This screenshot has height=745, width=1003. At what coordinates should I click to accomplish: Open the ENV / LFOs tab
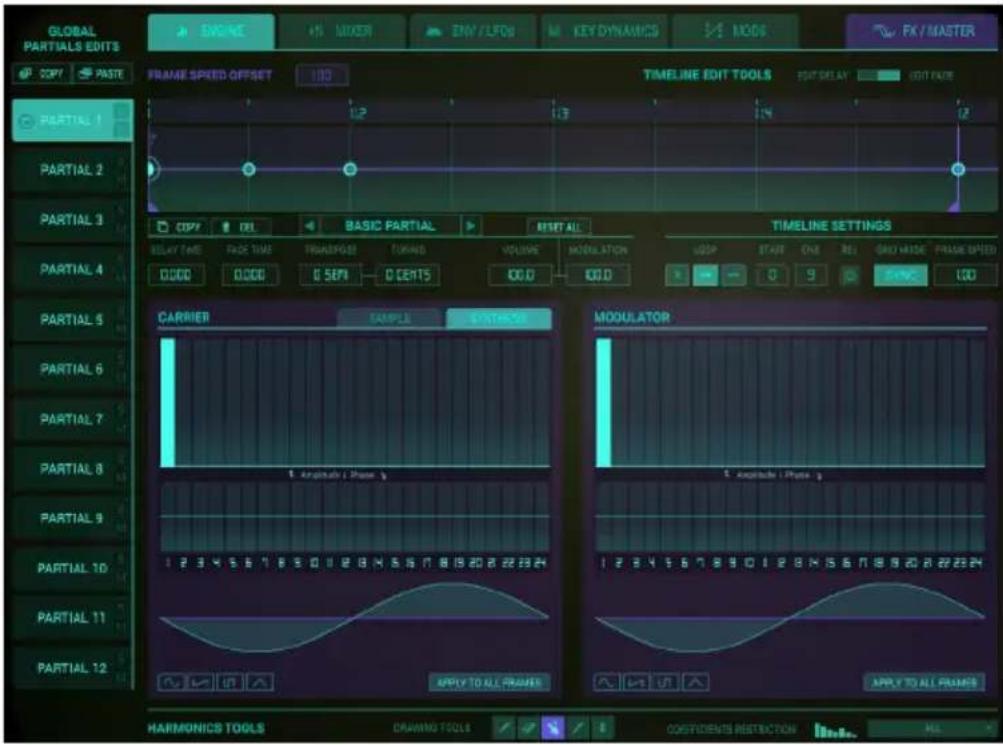(473, 31)
